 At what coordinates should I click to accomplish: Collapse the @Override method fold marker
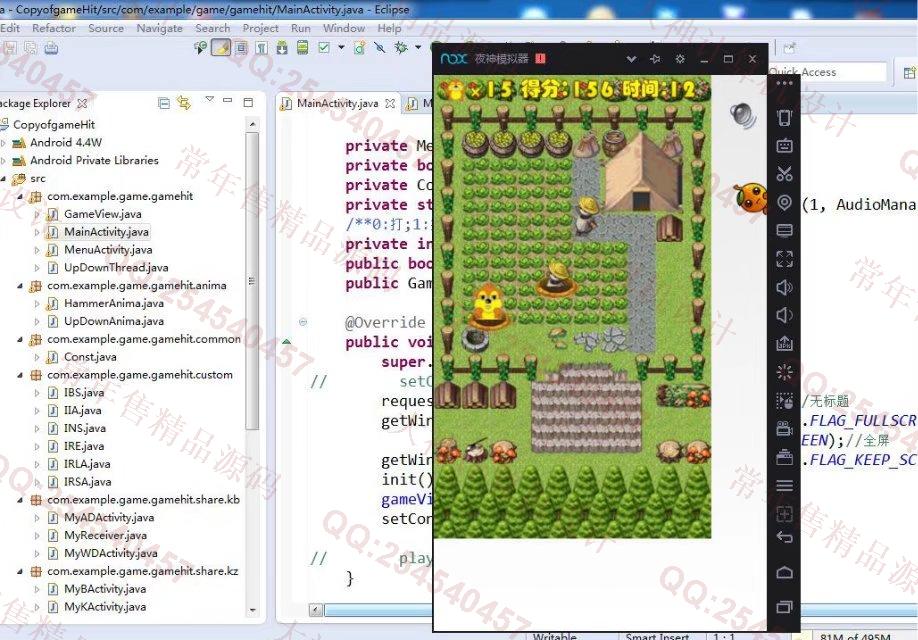pos(303,322)
